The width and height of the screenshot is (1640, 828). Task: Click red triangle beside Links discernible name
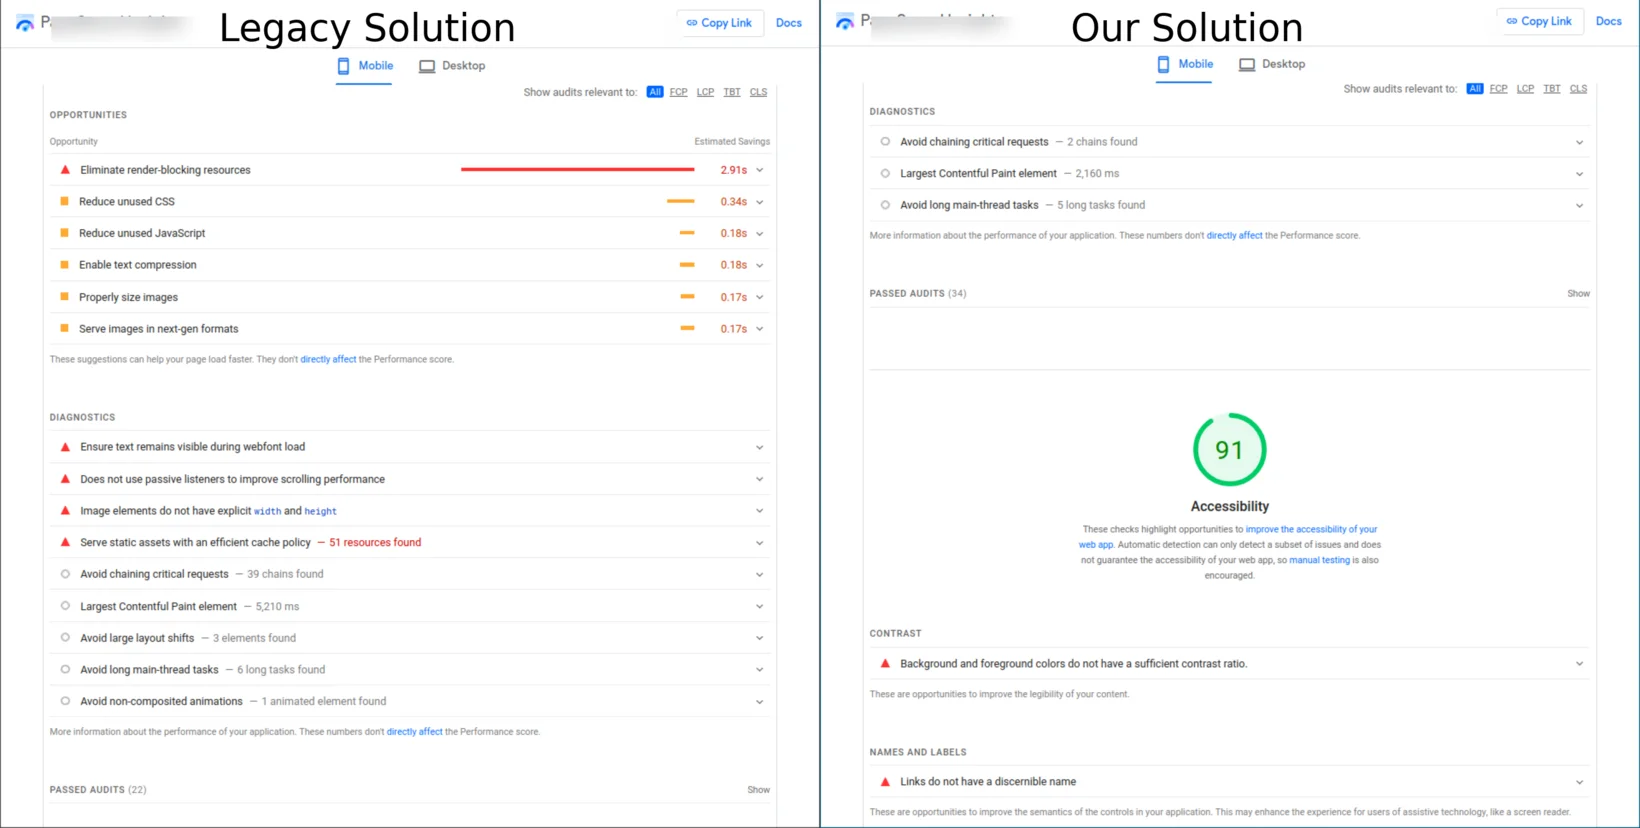pos(885,782)
